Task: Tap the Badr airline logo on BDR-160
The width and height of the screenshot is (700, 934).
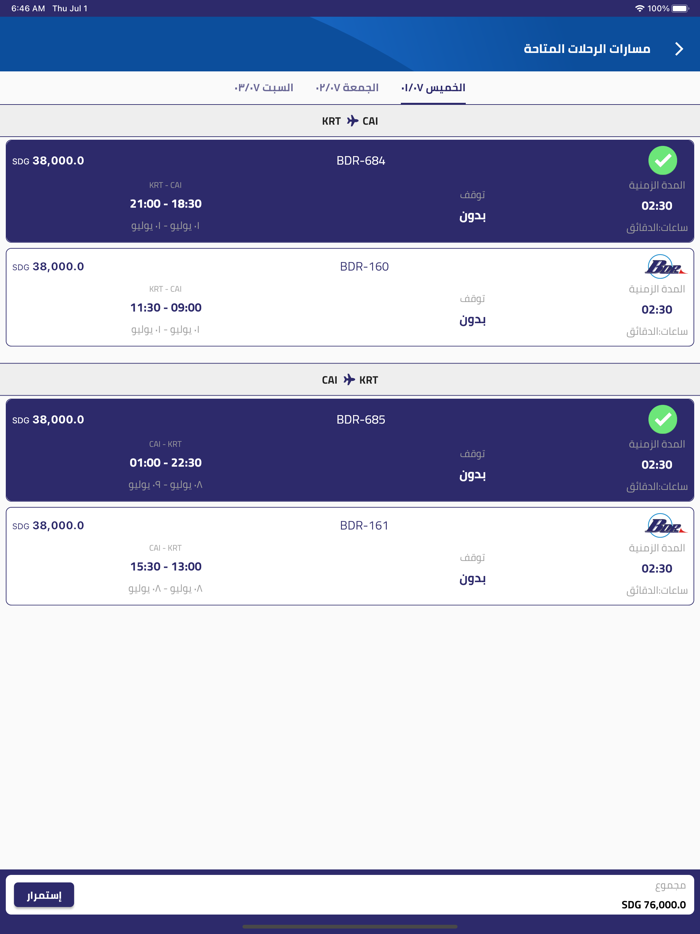Action: click(664, 267)
